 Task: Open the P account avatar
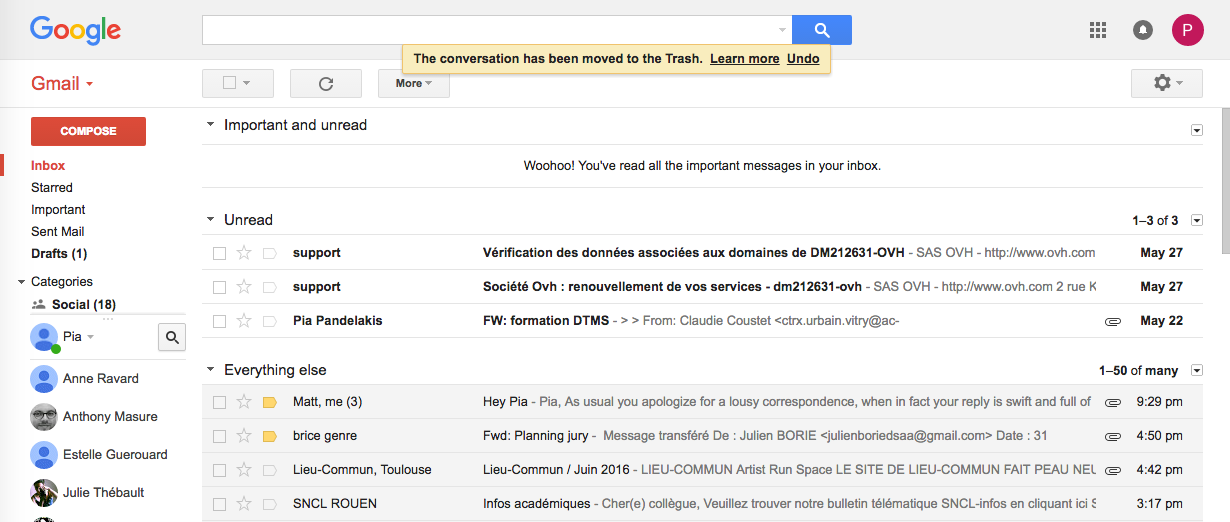pos(1187,30)
